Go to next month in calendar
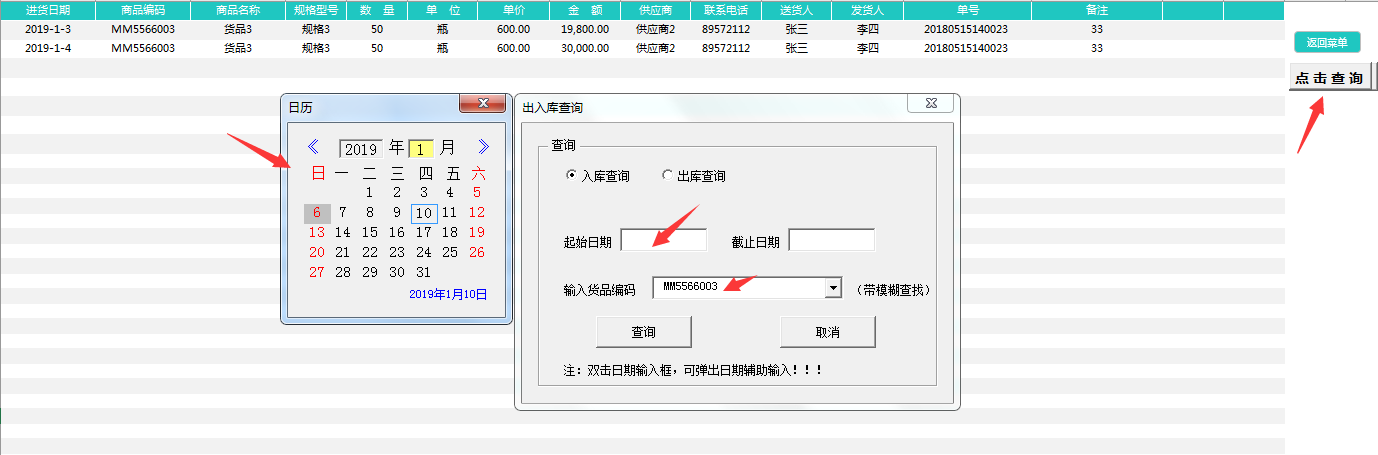 tap(484, 147)
